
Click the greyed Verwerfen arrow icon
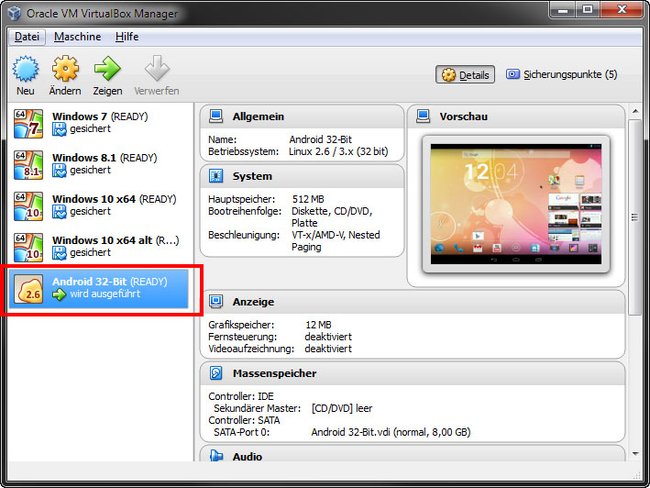tap(157, 69)
